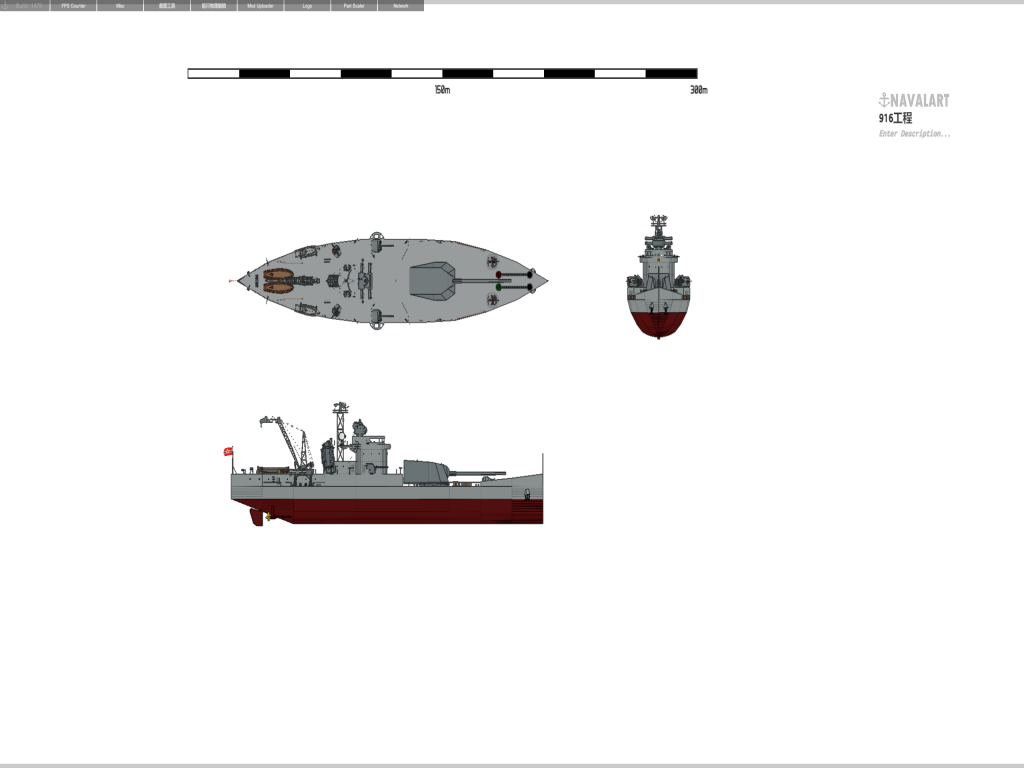
Task: Open the Part Scaler menu item
Action: tap(354, 6)
